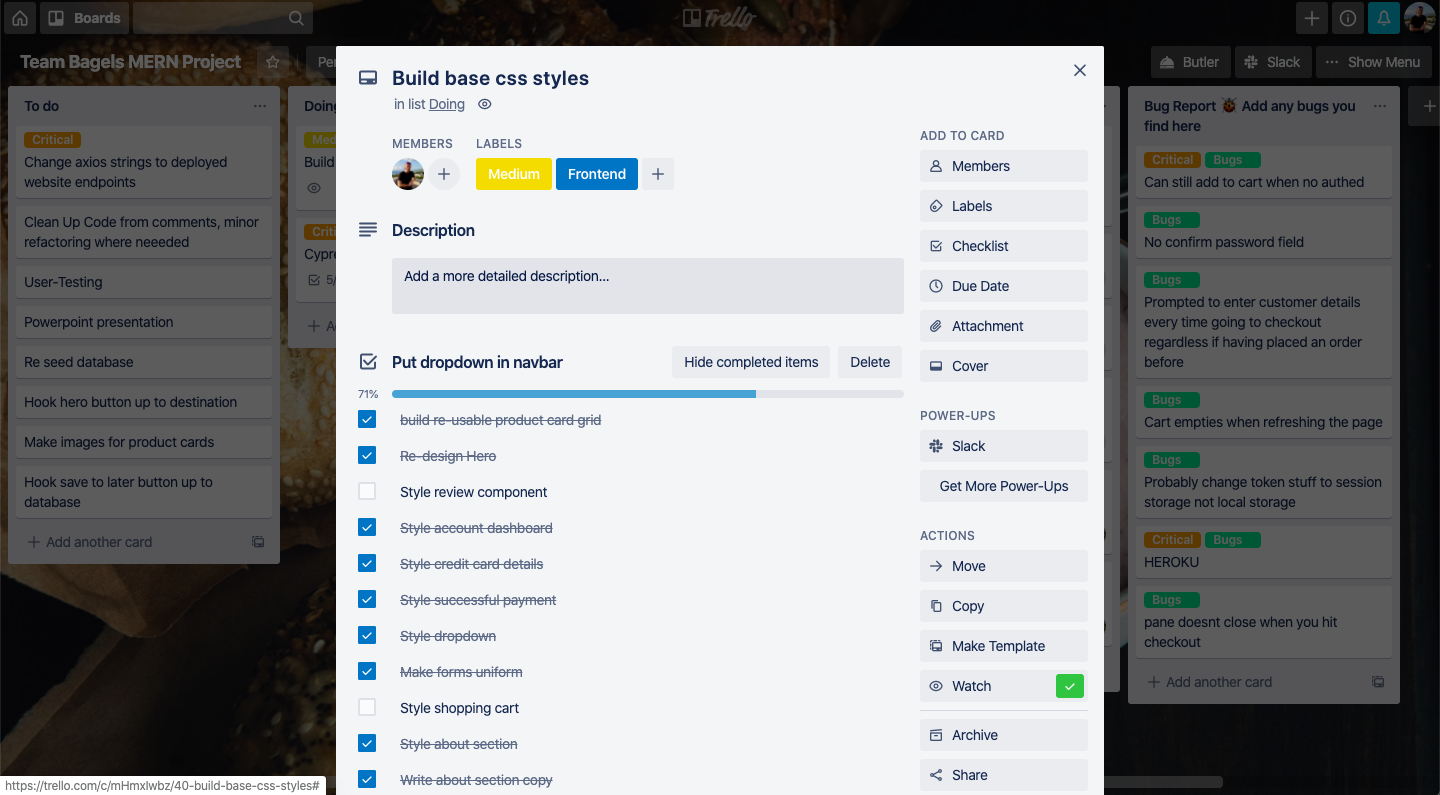Click the Archive action button
Viewport: 1440px width, 795px height.
pyautogui.click(x=1004, y=735)
